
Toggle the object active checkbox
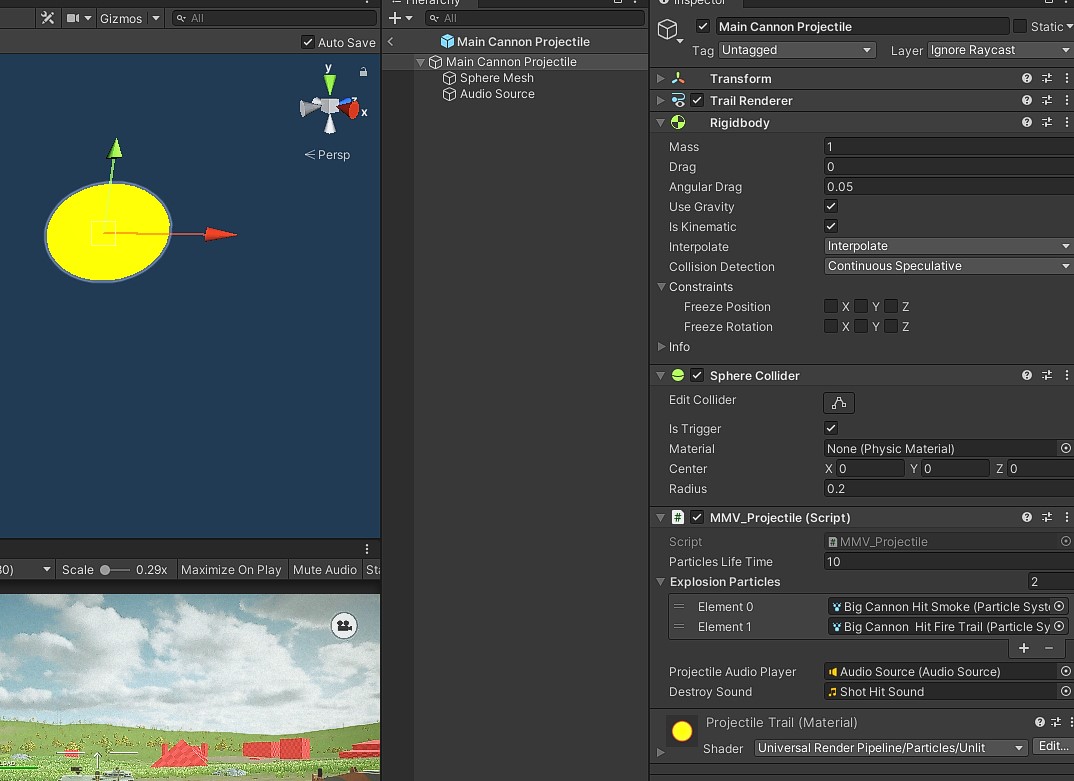click(x=703, y=26)
